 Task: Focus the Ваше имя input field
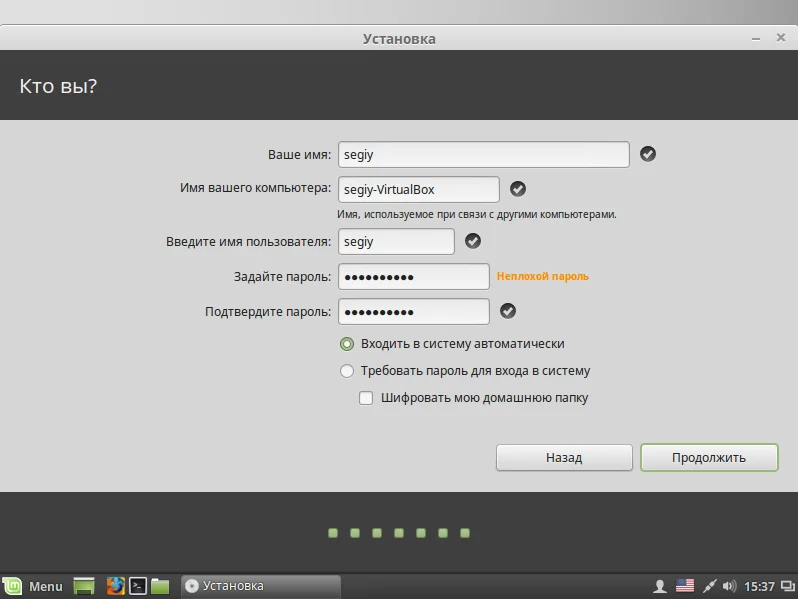[483, 155]
